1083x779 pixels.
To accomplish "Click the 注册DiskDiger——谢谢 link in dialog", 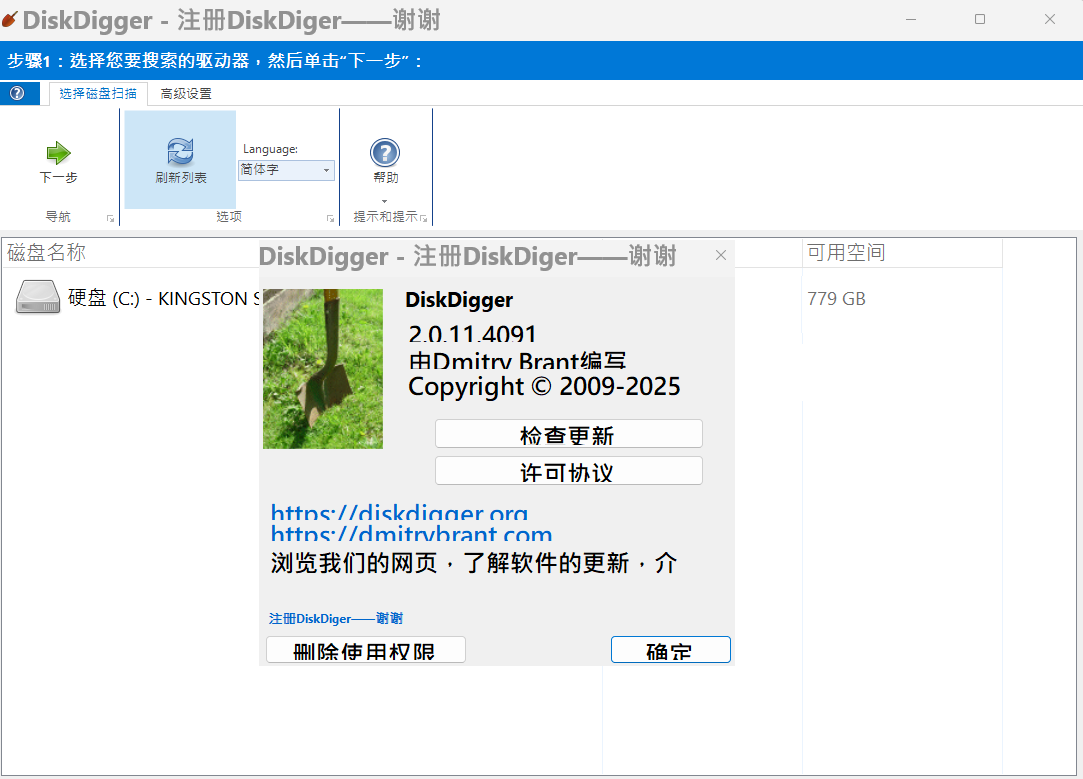I will pyautogui.click(x=336, y=618).
